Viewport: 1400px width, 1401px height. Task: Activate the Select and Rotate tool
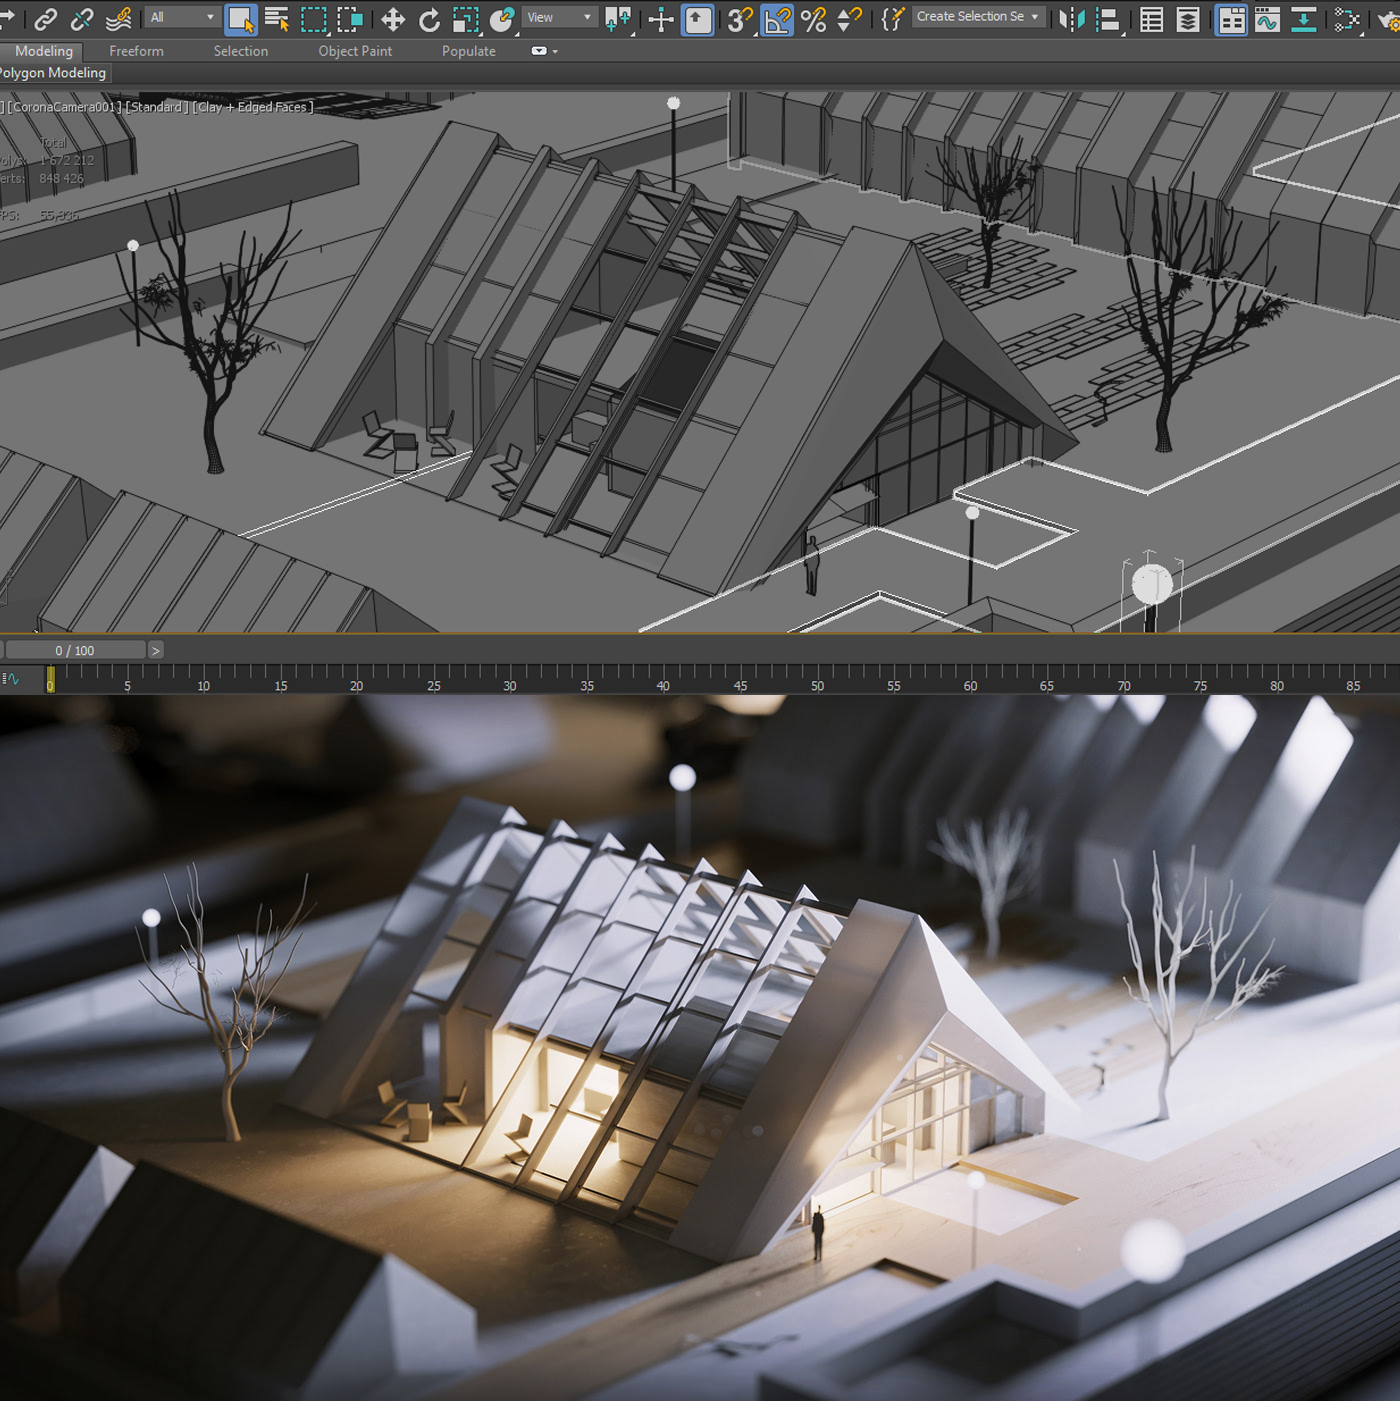pos(429,19)
